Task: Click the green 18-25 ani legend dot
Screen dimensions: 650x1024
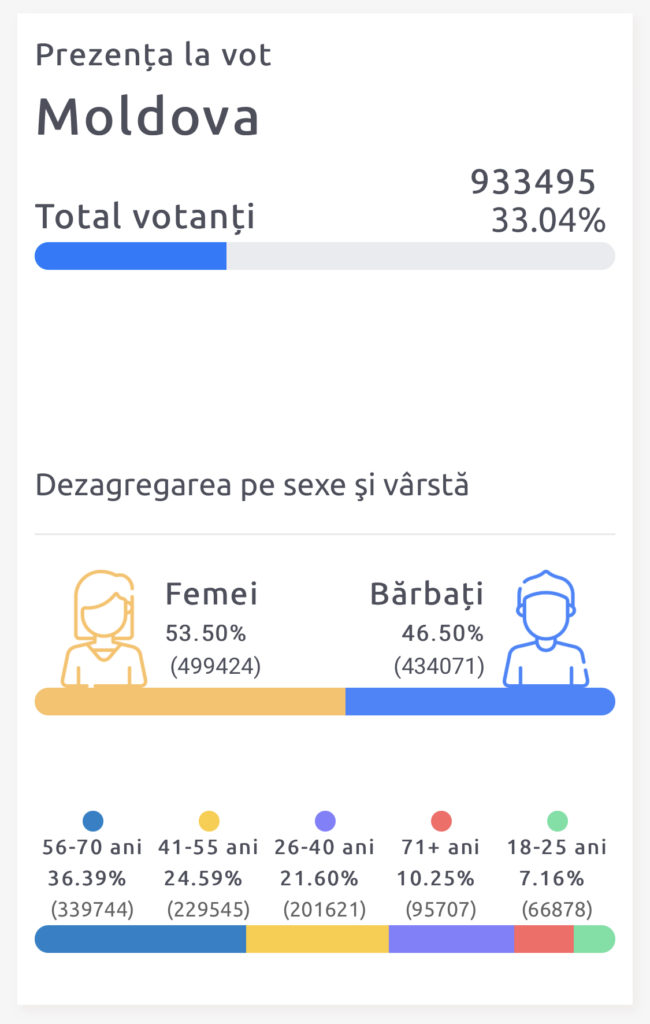Action: [x=557, y=822]
